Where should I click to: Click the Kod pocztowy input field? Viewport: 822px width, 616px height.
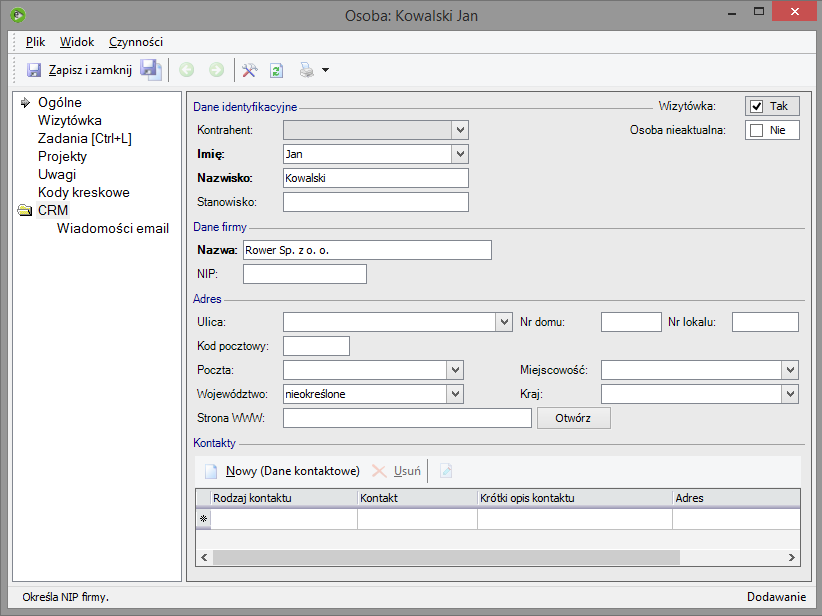point(316,346)
